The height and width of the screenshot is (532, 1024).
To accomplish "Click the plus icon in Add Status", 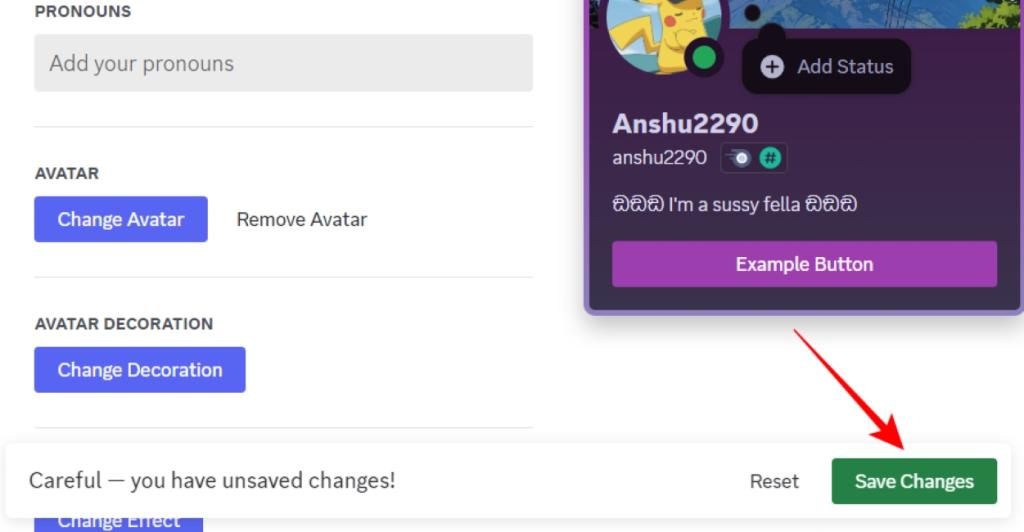I will tap(772, 67).
